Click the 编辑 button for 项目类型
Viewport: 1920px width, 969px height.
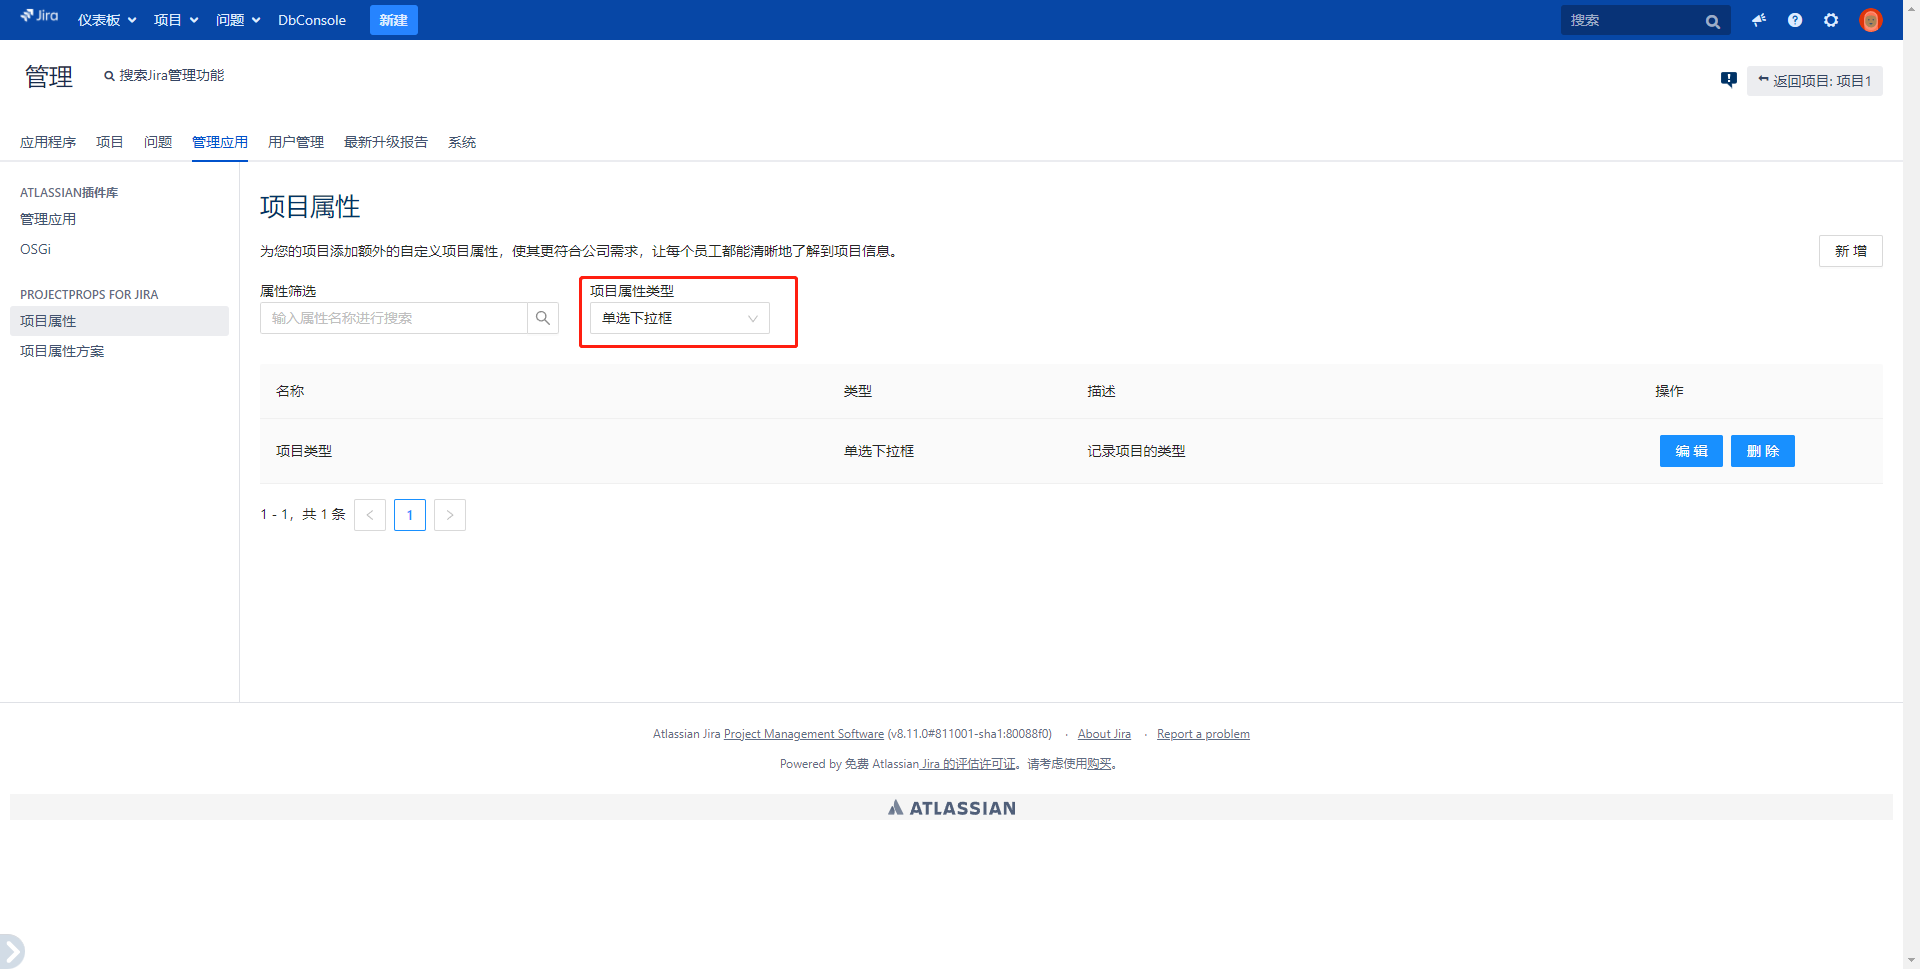pos(1691,451)
